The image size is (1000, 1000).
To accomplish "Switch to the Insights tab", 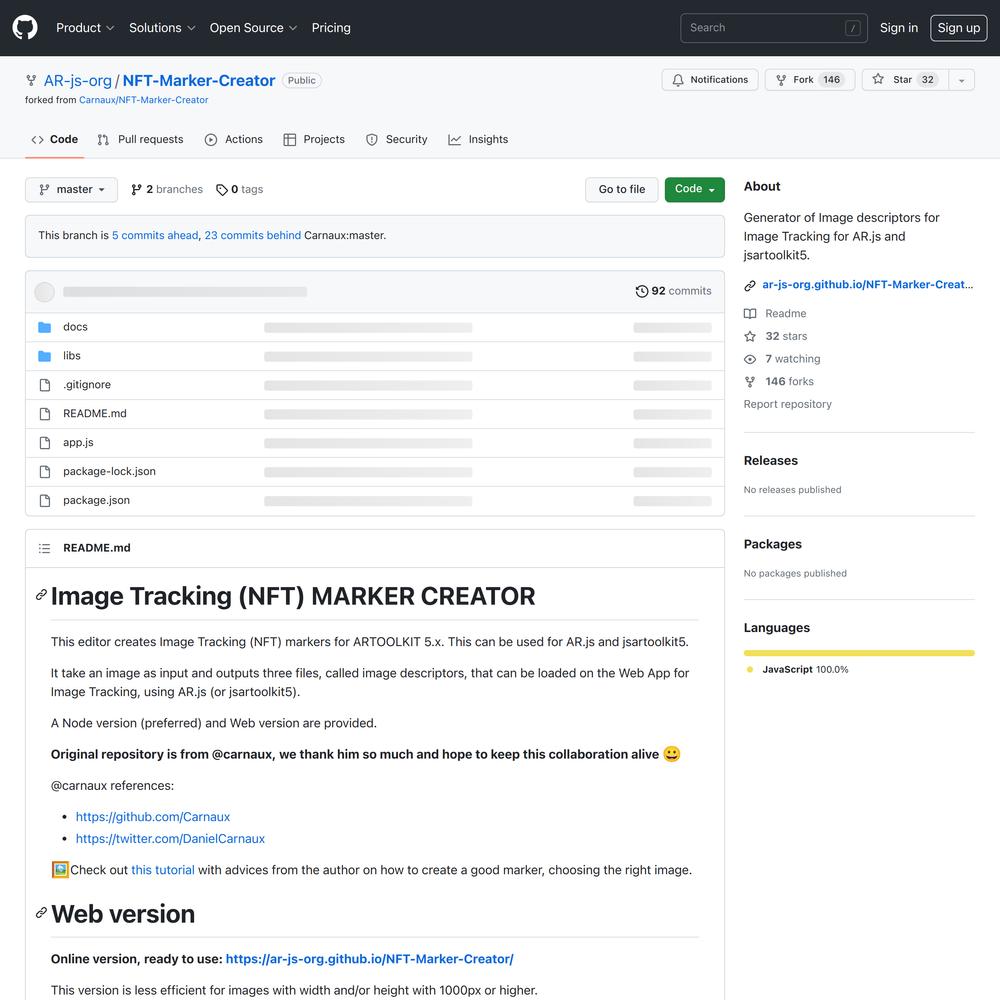I will (478, 140).
